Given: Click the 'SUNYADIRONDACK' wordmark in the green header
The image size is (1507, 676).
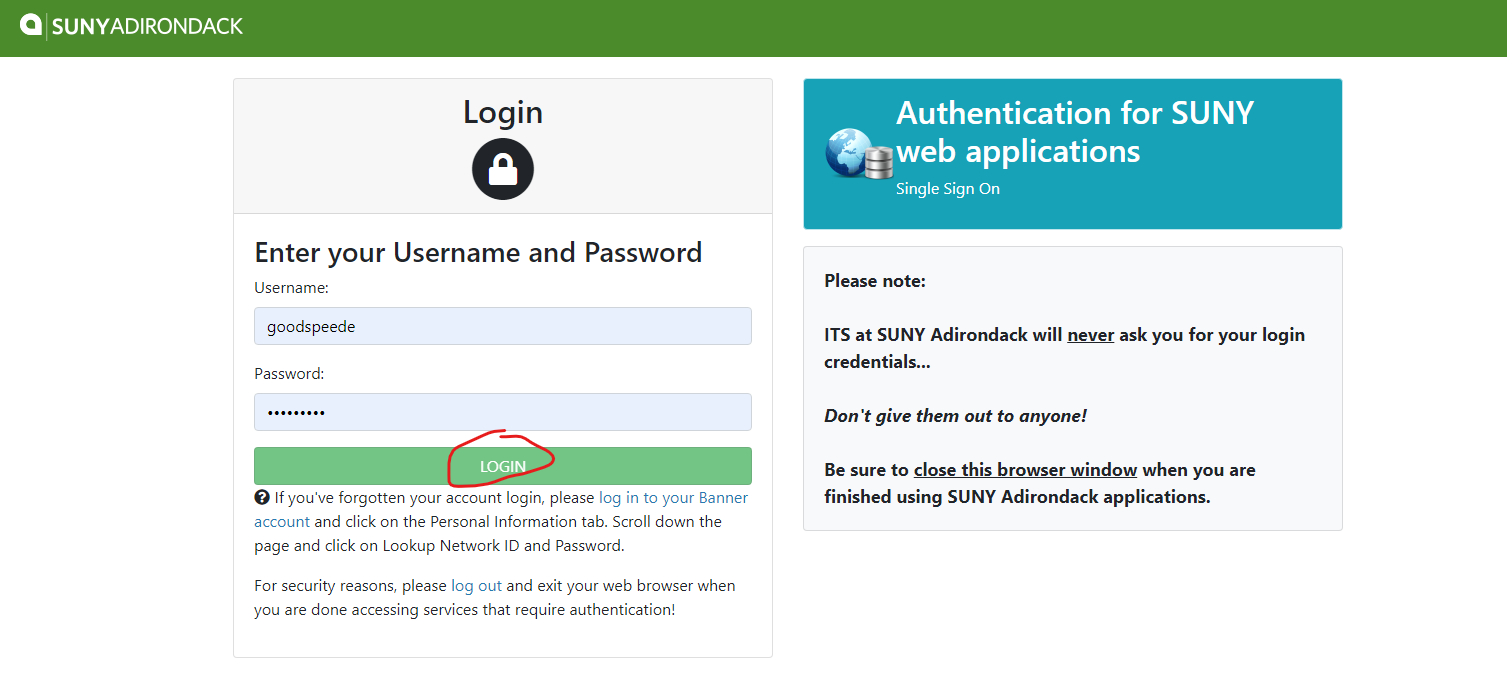Looking at the screenshot, I should tap(147, 26).
